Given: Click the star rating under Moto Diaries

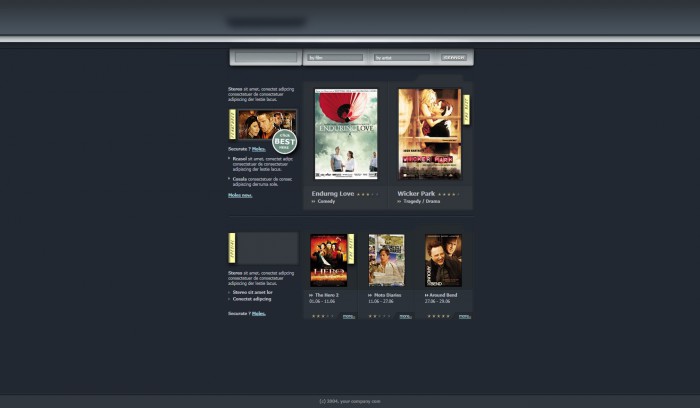Looking at the screenshot, I should tap(379, 316).
